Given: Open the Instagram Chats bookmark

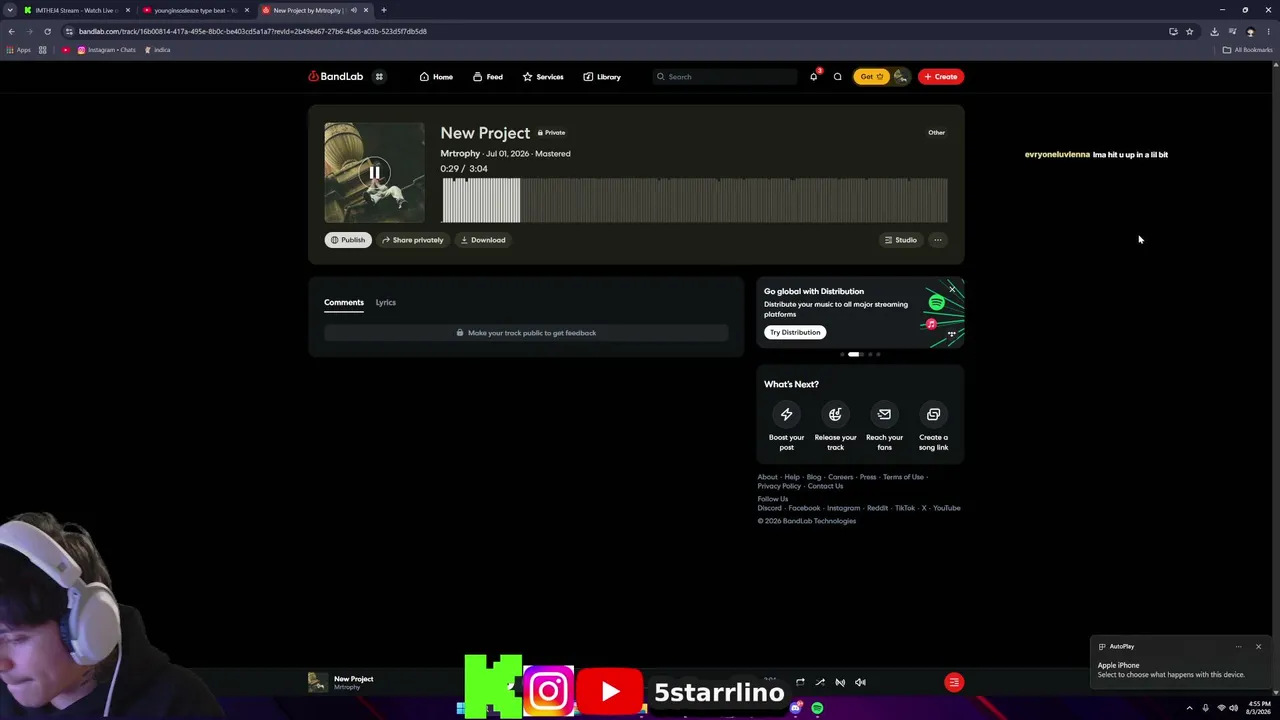Looking at the screenshot, I should coord(106,50).
